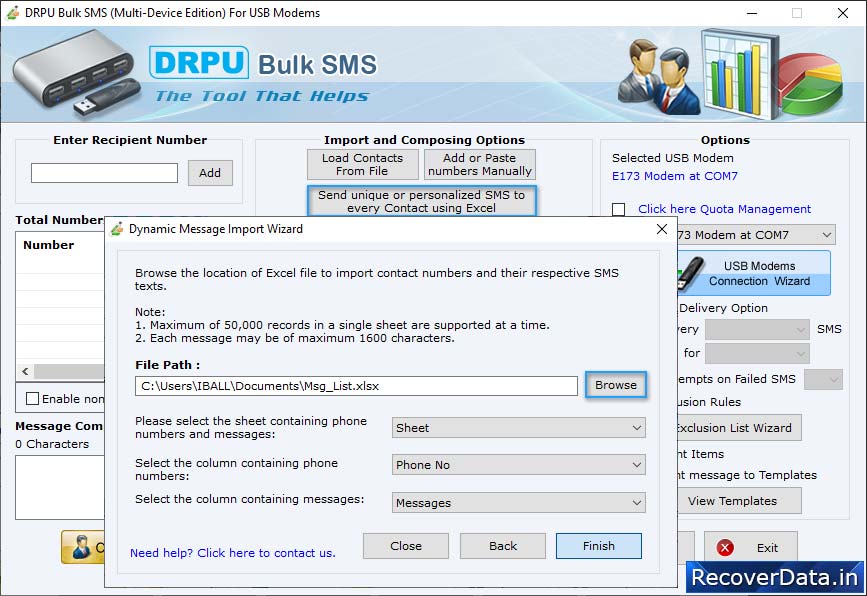Screen dimensions: 867x596
Task: Focus the File Path text field
Action: (x=356, y=386)
